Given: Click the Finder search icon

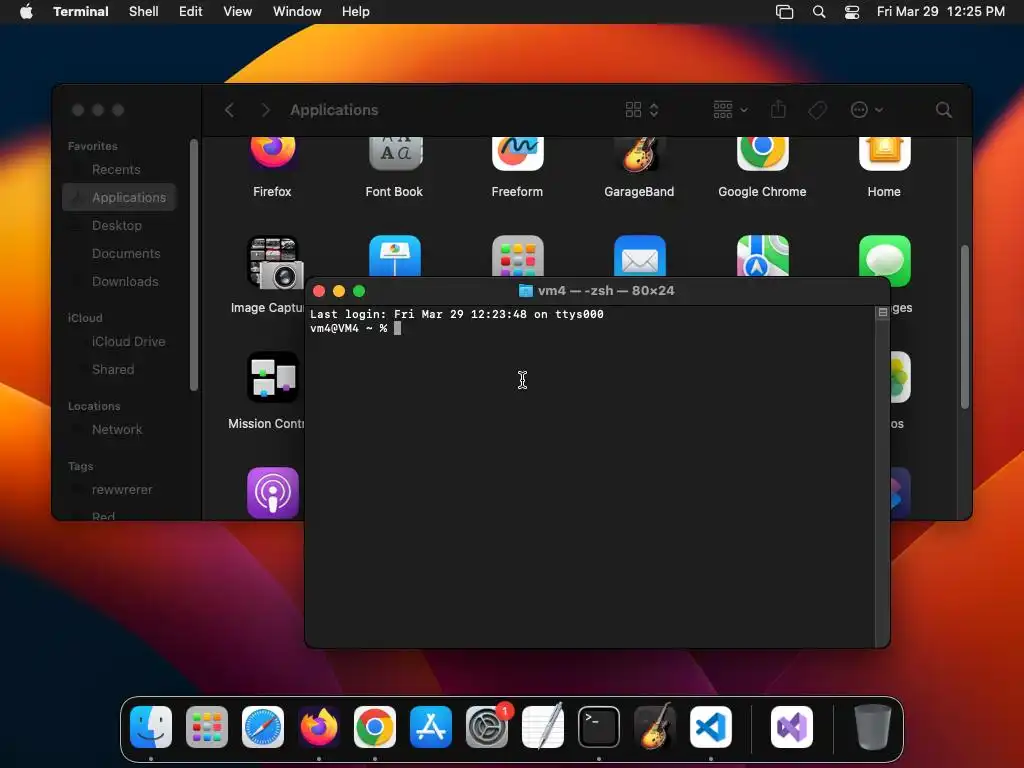Looking at the screenshot, I should [x=943, y=110].
